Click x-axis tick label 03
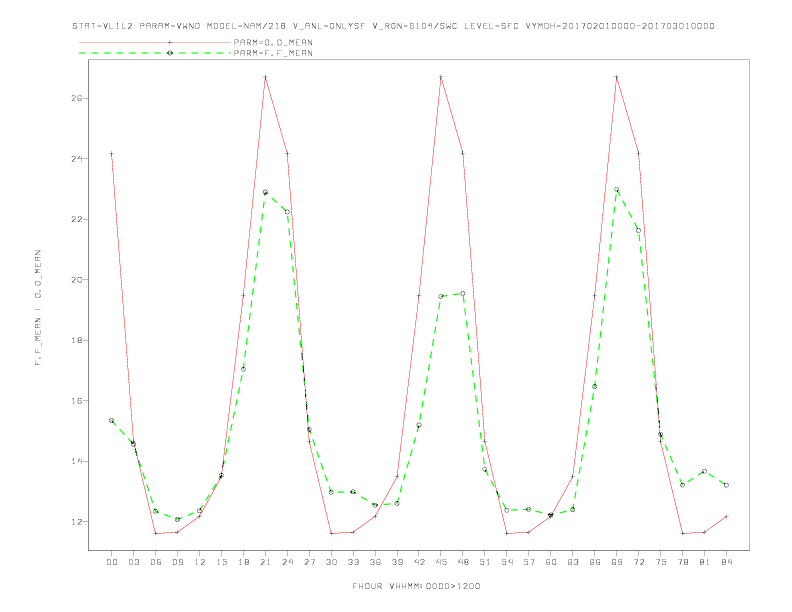Screen dimensions: 792x612 point(133,562)
